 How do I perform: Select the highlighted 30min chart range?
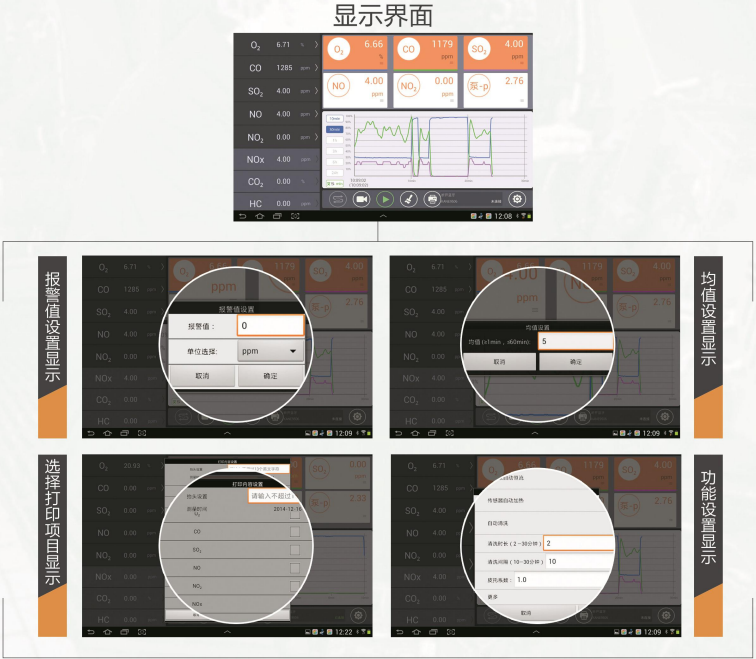335,129
